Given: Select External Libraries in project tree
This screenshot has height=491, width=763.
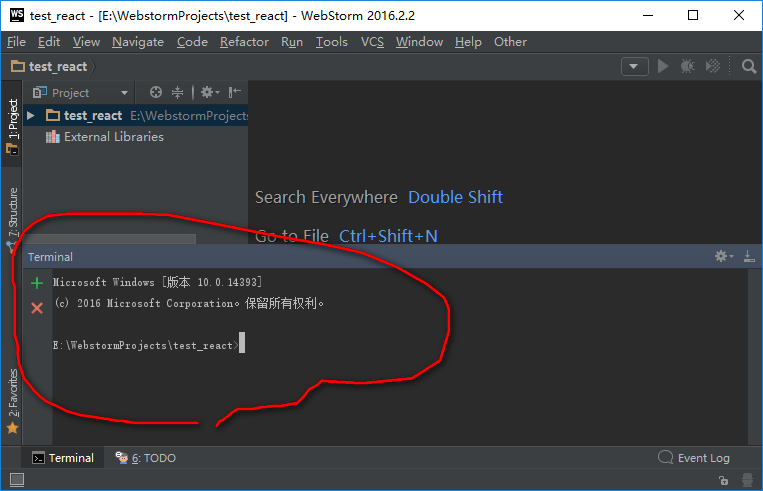Looking at the screenshot, I should pyautogui.click(x=113, y=137).
